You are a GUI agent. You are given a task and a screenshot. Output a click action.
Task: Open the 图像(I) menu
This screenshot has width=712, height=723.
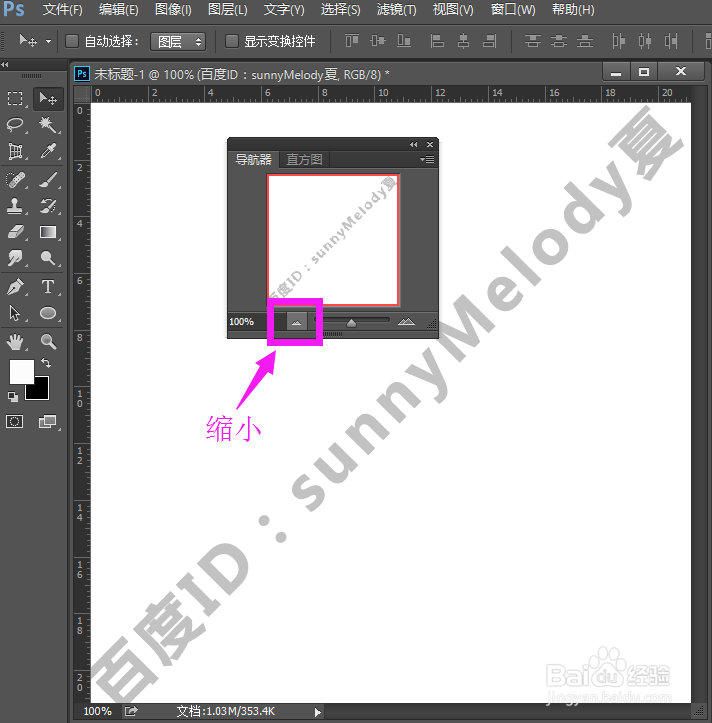click(x=173, y=9)
